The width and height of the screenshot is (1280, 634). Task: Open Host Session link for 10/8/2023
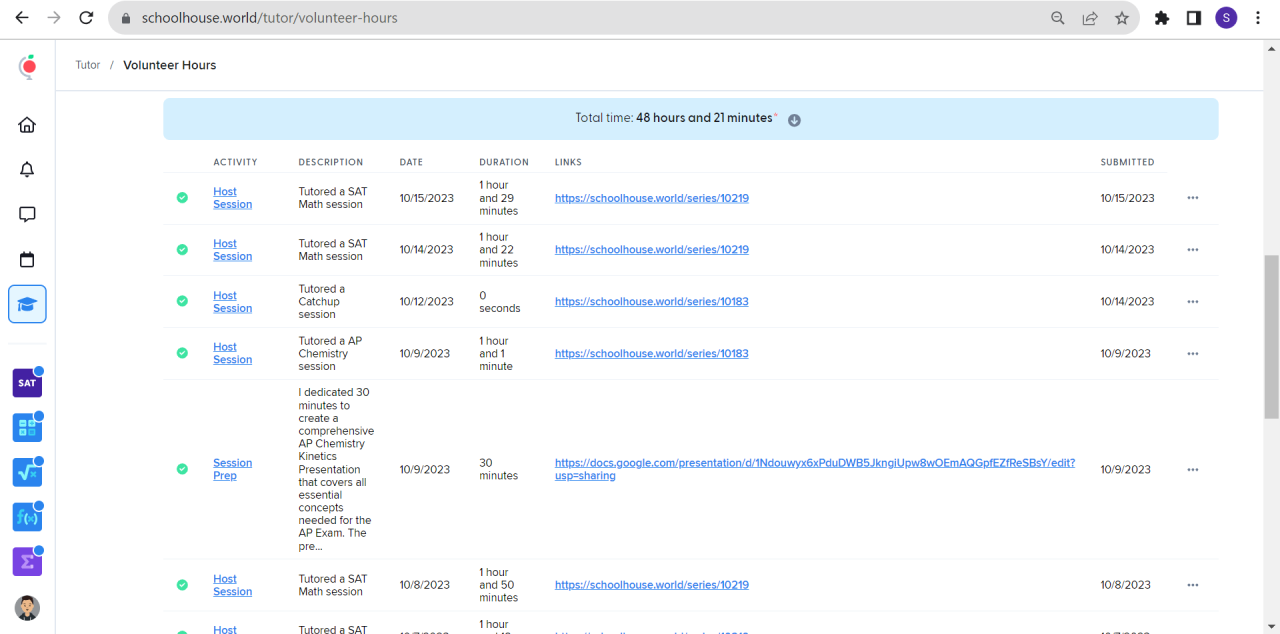click(232, 585)
